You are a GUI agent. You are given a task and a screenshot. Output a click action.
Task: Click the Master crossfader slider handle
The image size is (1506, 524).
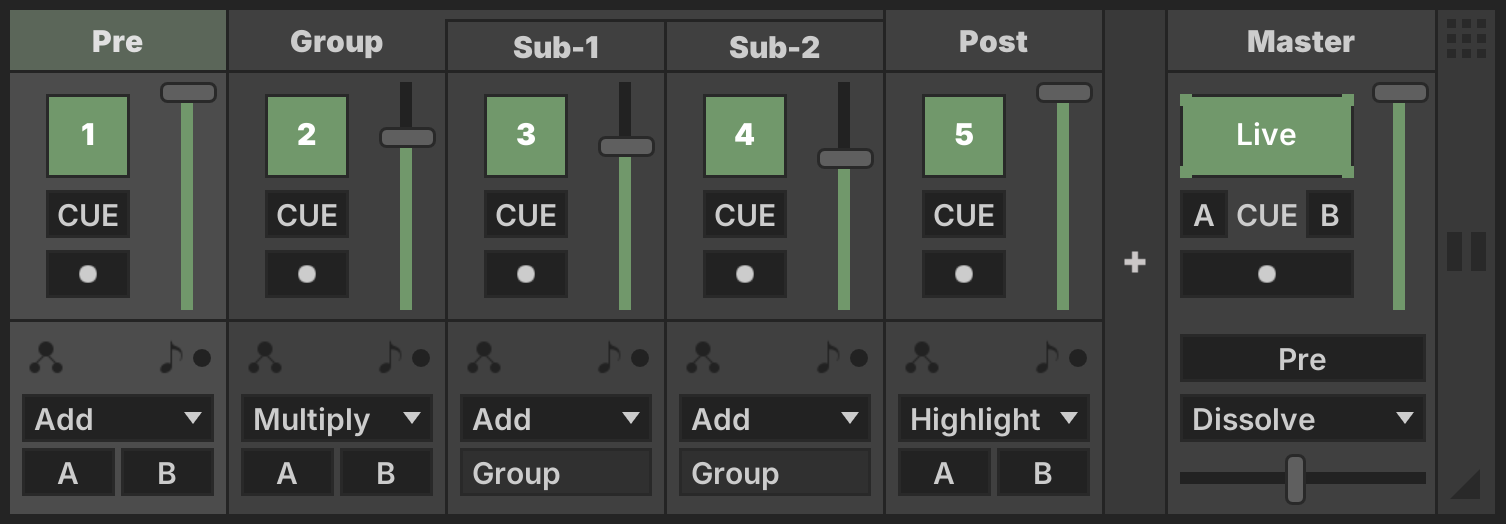click(1295, 479)
